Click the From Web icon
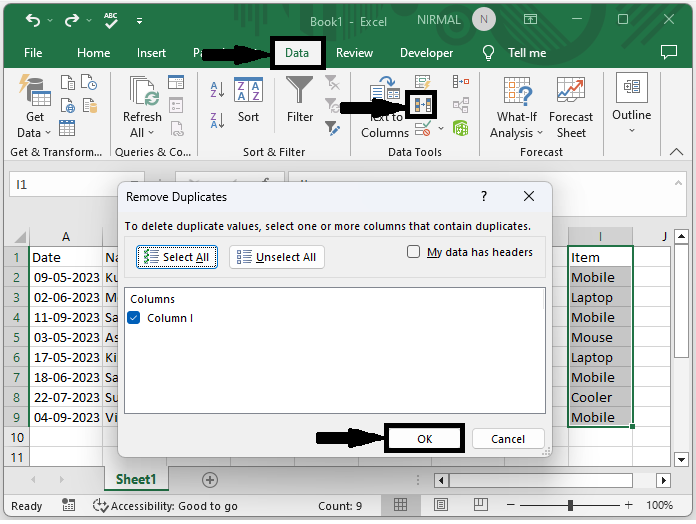The image size is (696, 524). (x=67, y=106)
